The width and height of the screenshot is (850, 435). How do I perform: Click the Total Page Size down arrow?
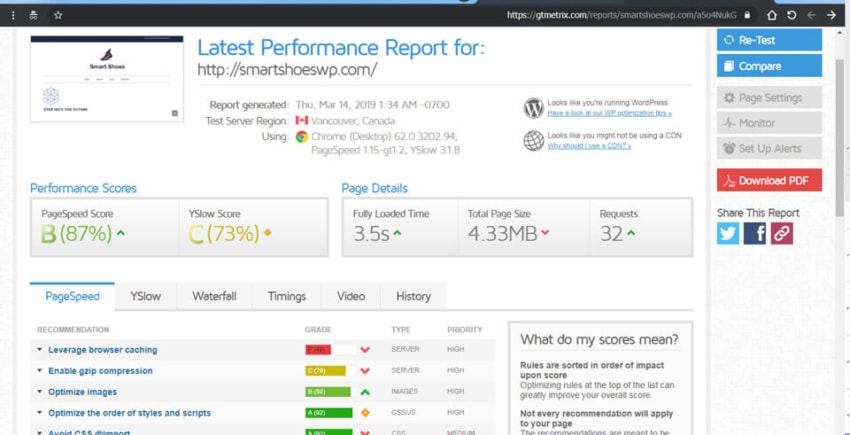pyautogui.click(x=545, y=233)
